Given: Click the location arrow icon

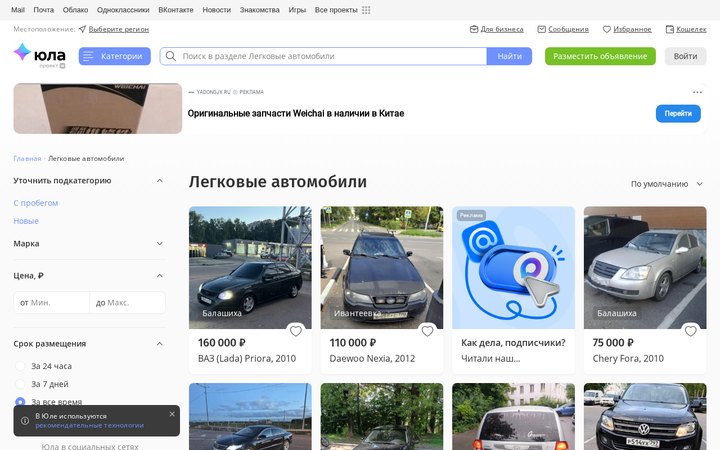Looking at the screenshot, I should (82, 29).
